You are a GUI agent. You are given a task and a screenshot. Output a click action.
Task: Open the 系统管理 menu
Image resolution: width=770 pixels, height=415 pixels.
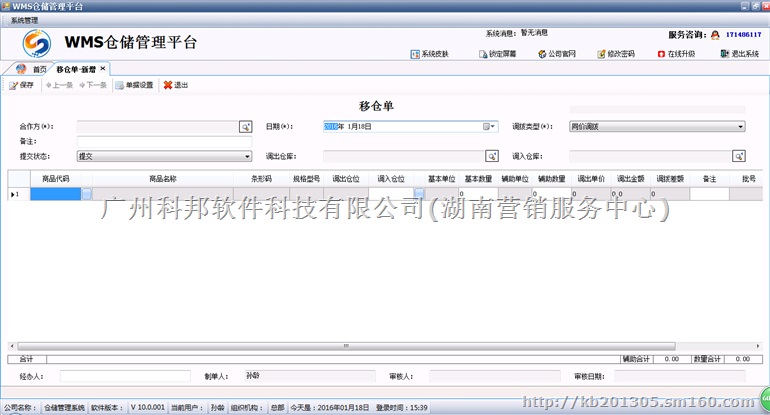click(x=24, y=20)
